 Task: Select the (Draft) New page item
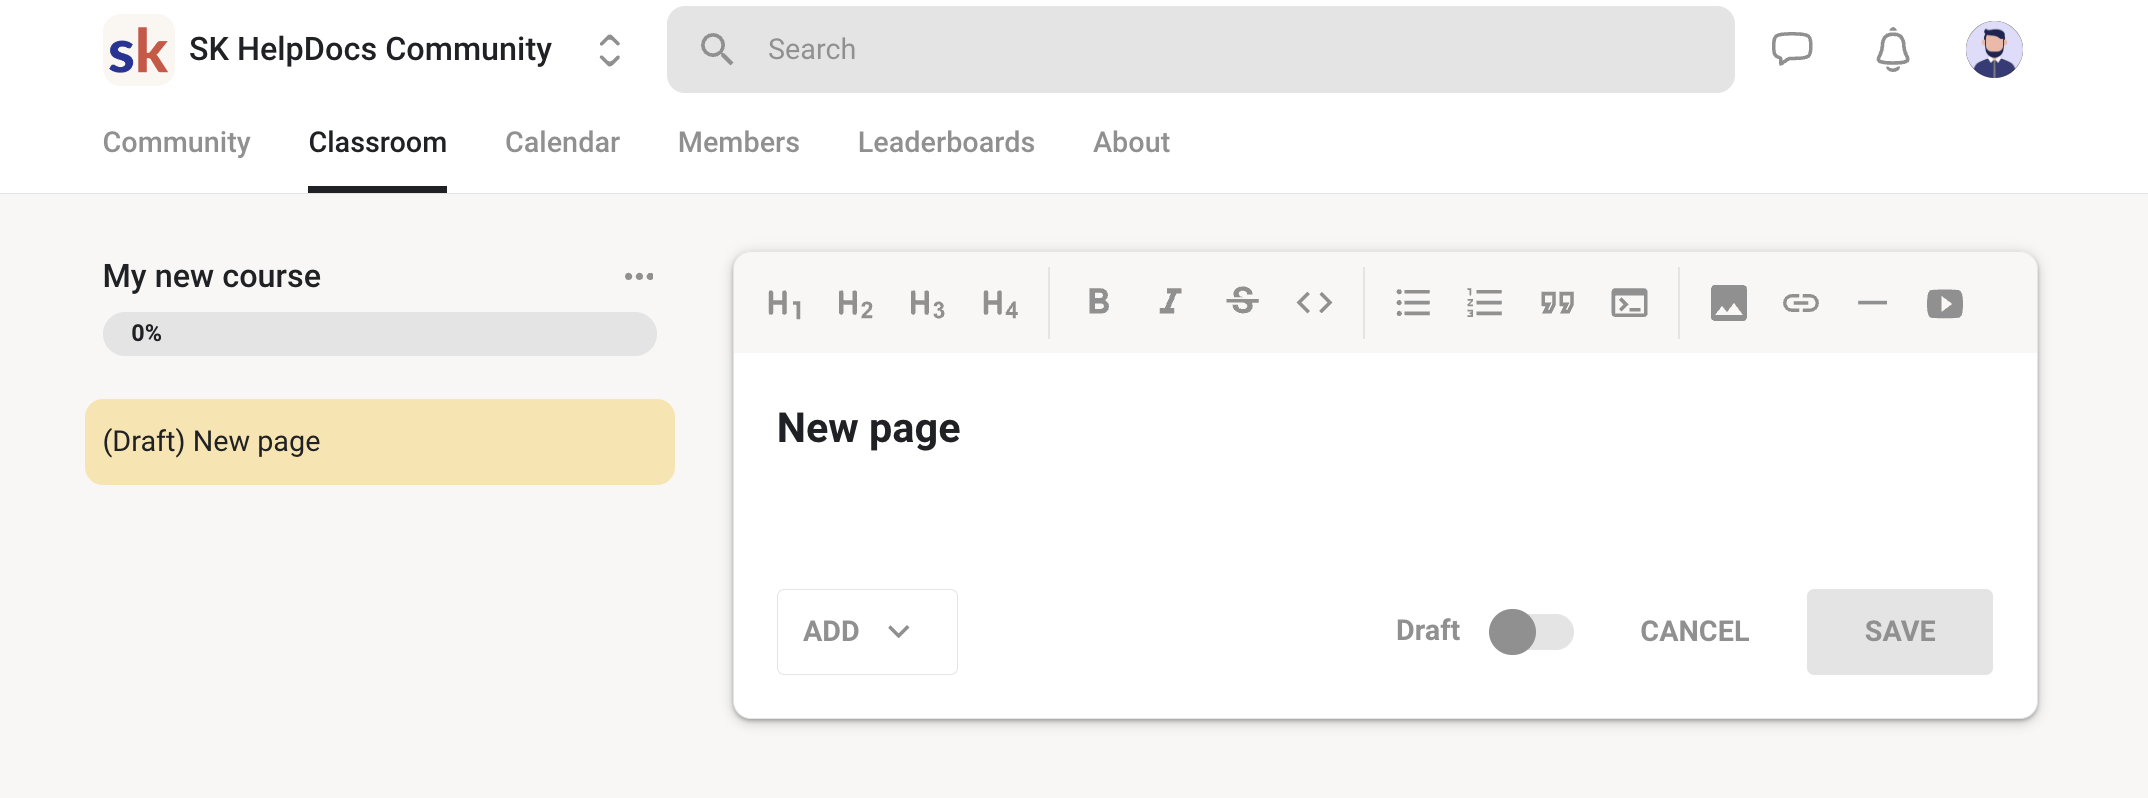click(x=380, y=442)
